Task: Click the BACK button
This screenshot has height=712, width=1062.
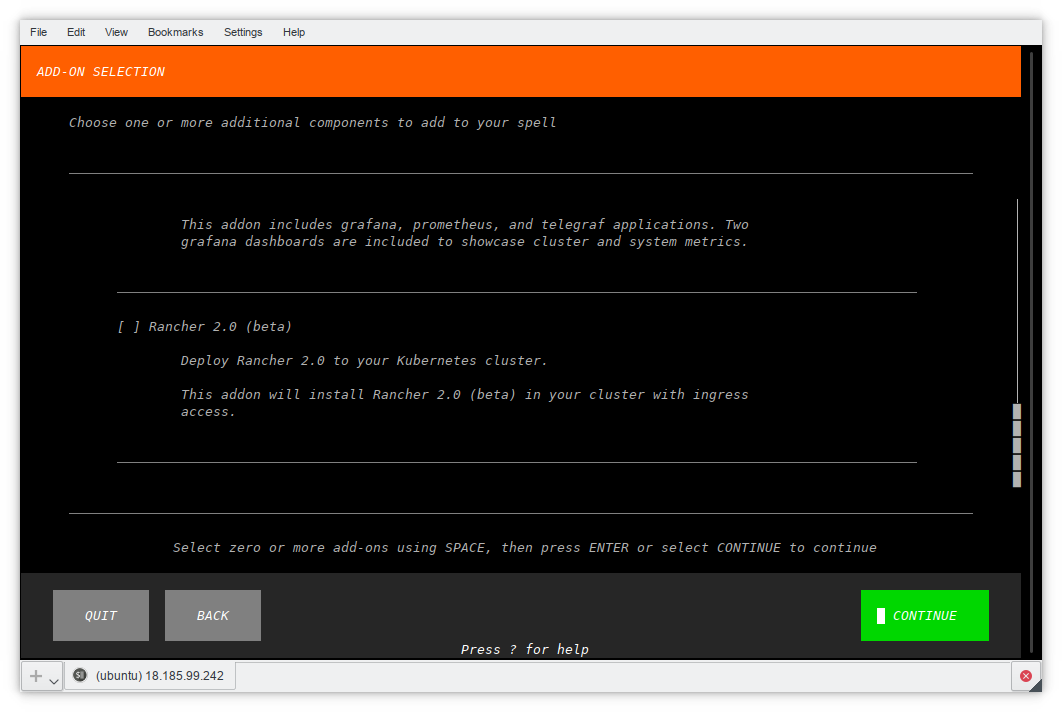Action: tap(213, 615)
